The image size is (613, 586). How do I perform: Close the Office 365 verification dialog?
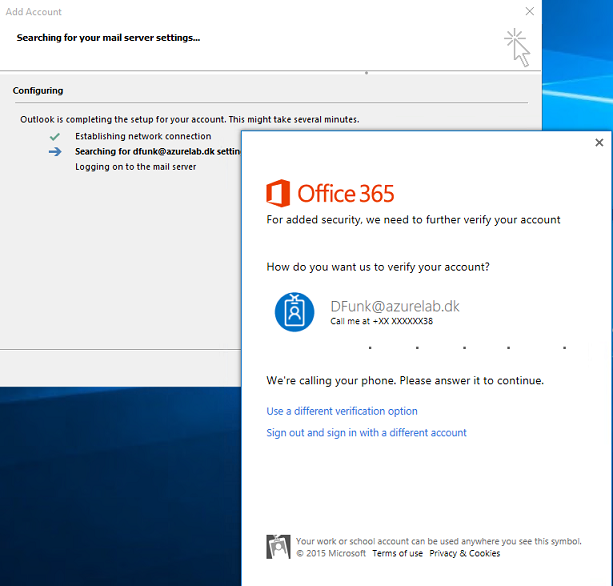(x=599, y=143)
